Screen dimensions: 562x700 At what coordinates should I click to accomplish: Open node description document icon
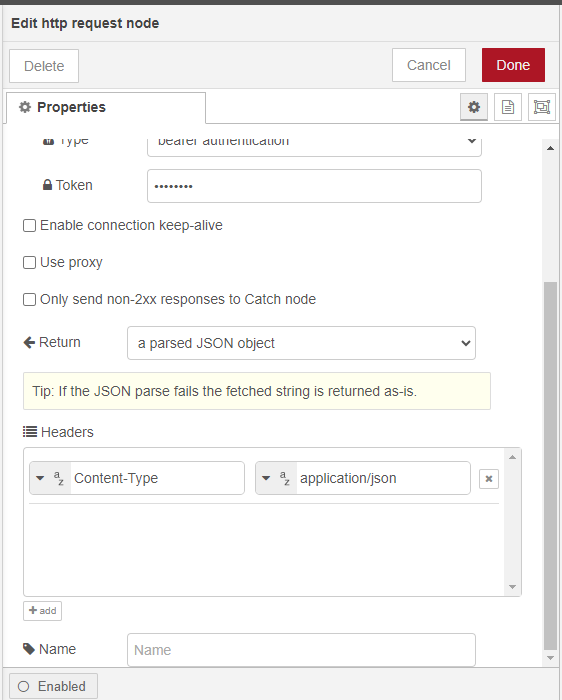pos(508,107)
